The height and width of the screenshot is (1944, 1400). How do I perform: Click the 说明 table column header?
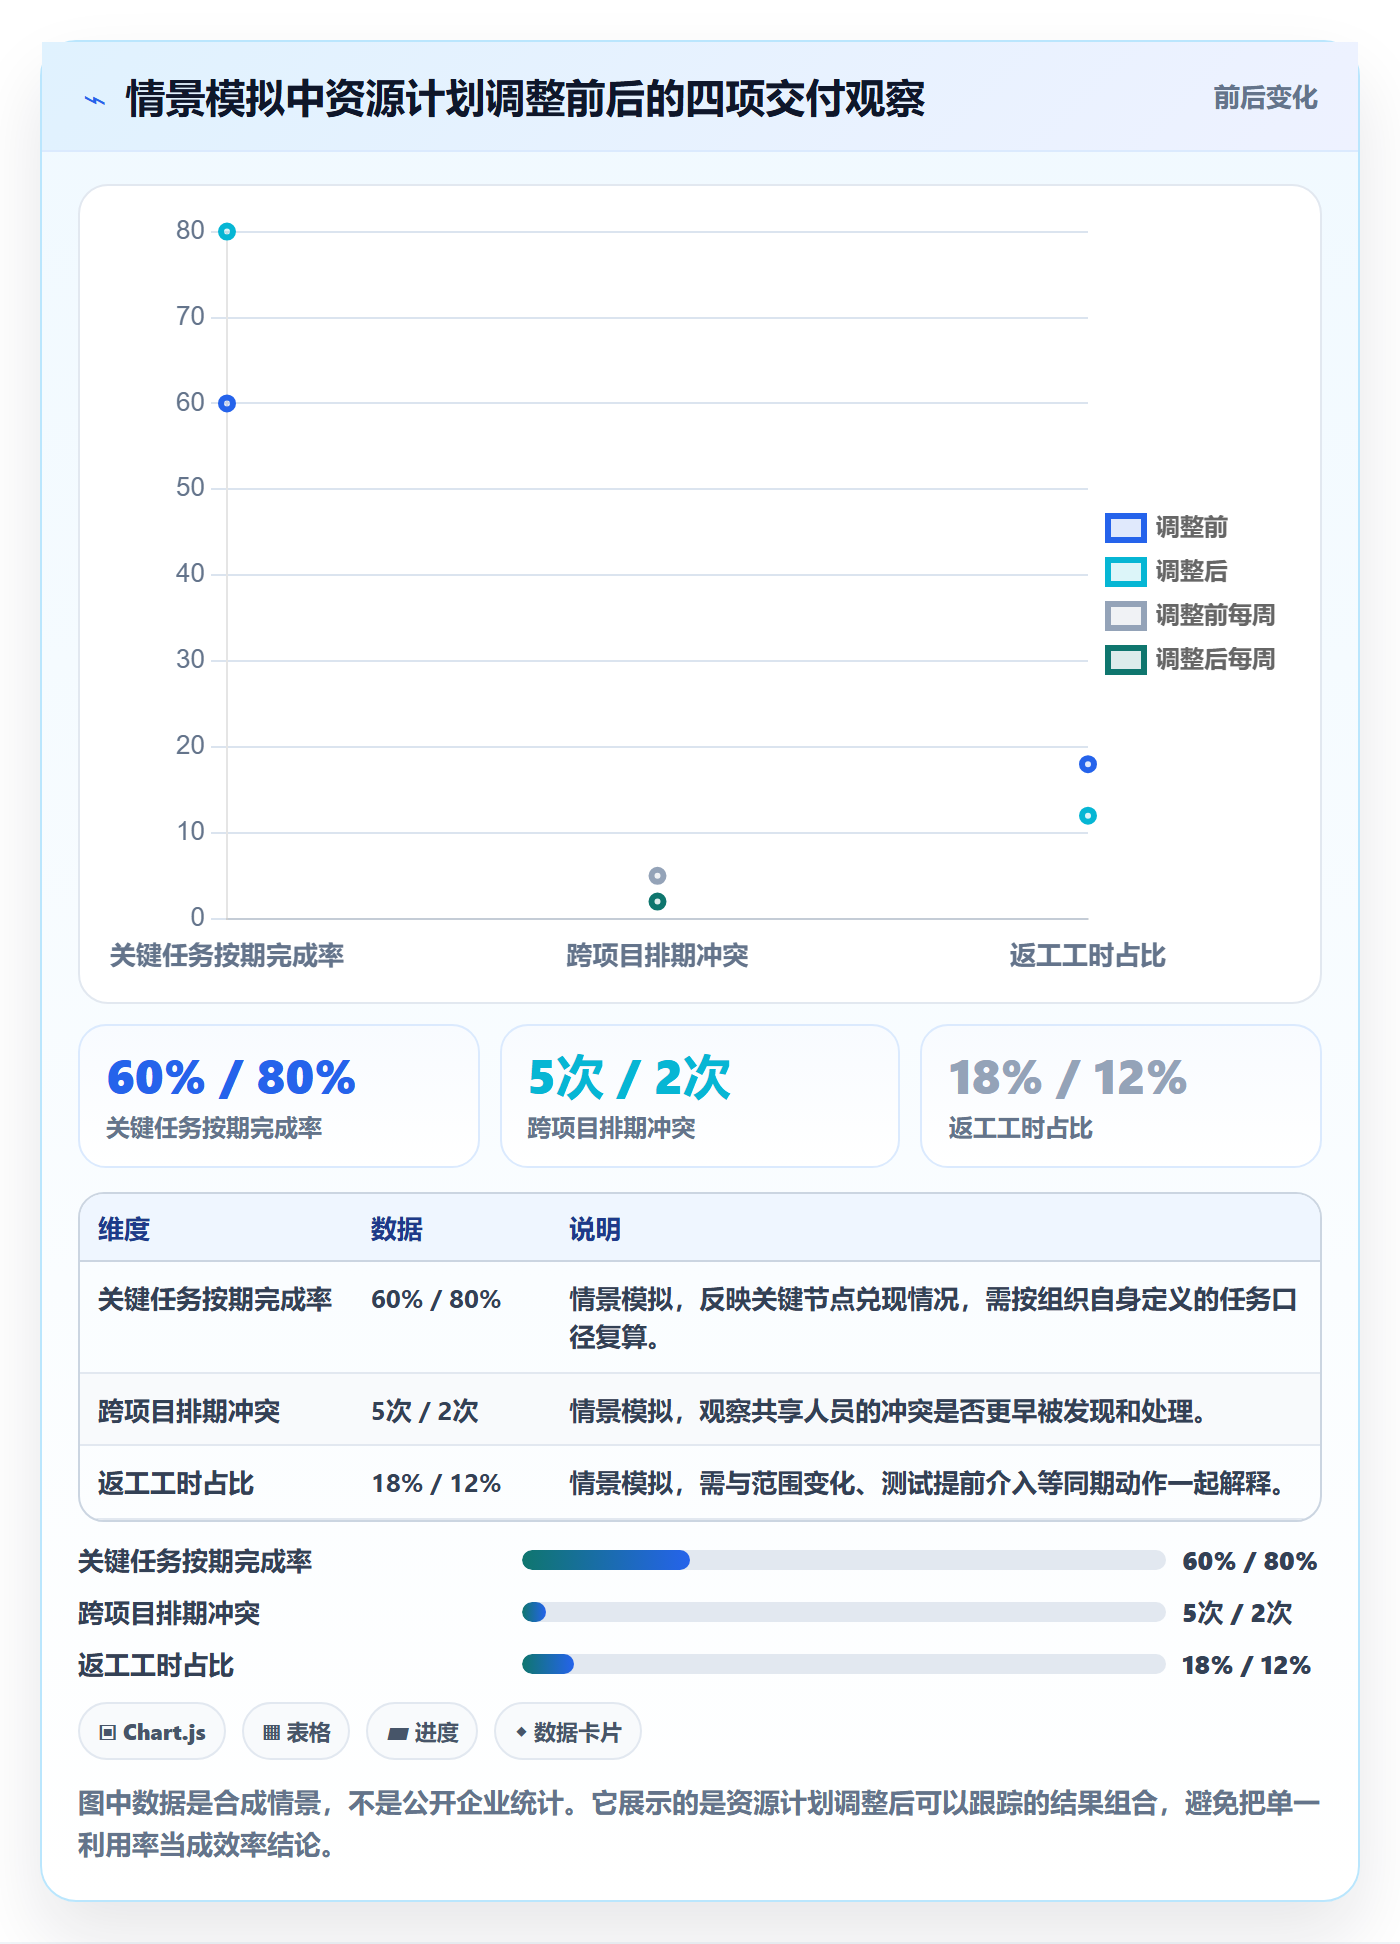pyautogui.click(x=595, y=1229)
